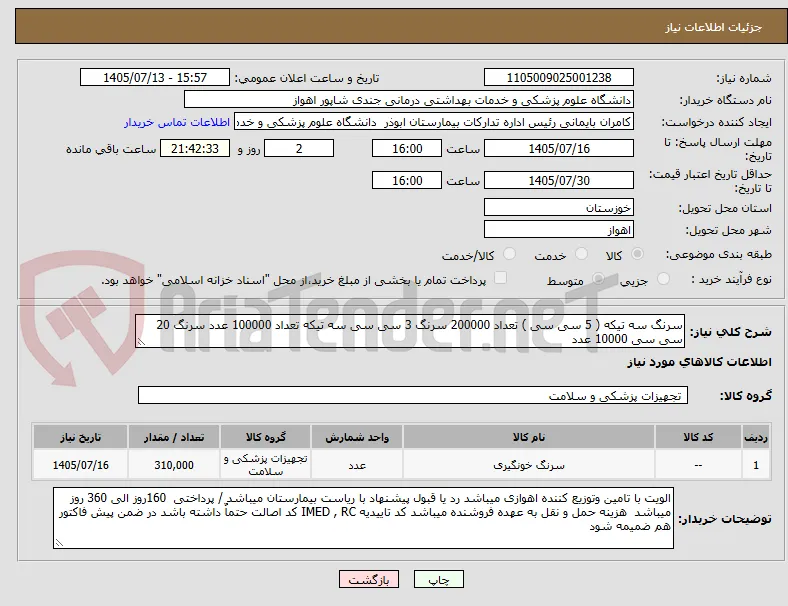788x606 pixels.
Task: Click price validity time field 16:00
Action: click(x=407, y=180)
